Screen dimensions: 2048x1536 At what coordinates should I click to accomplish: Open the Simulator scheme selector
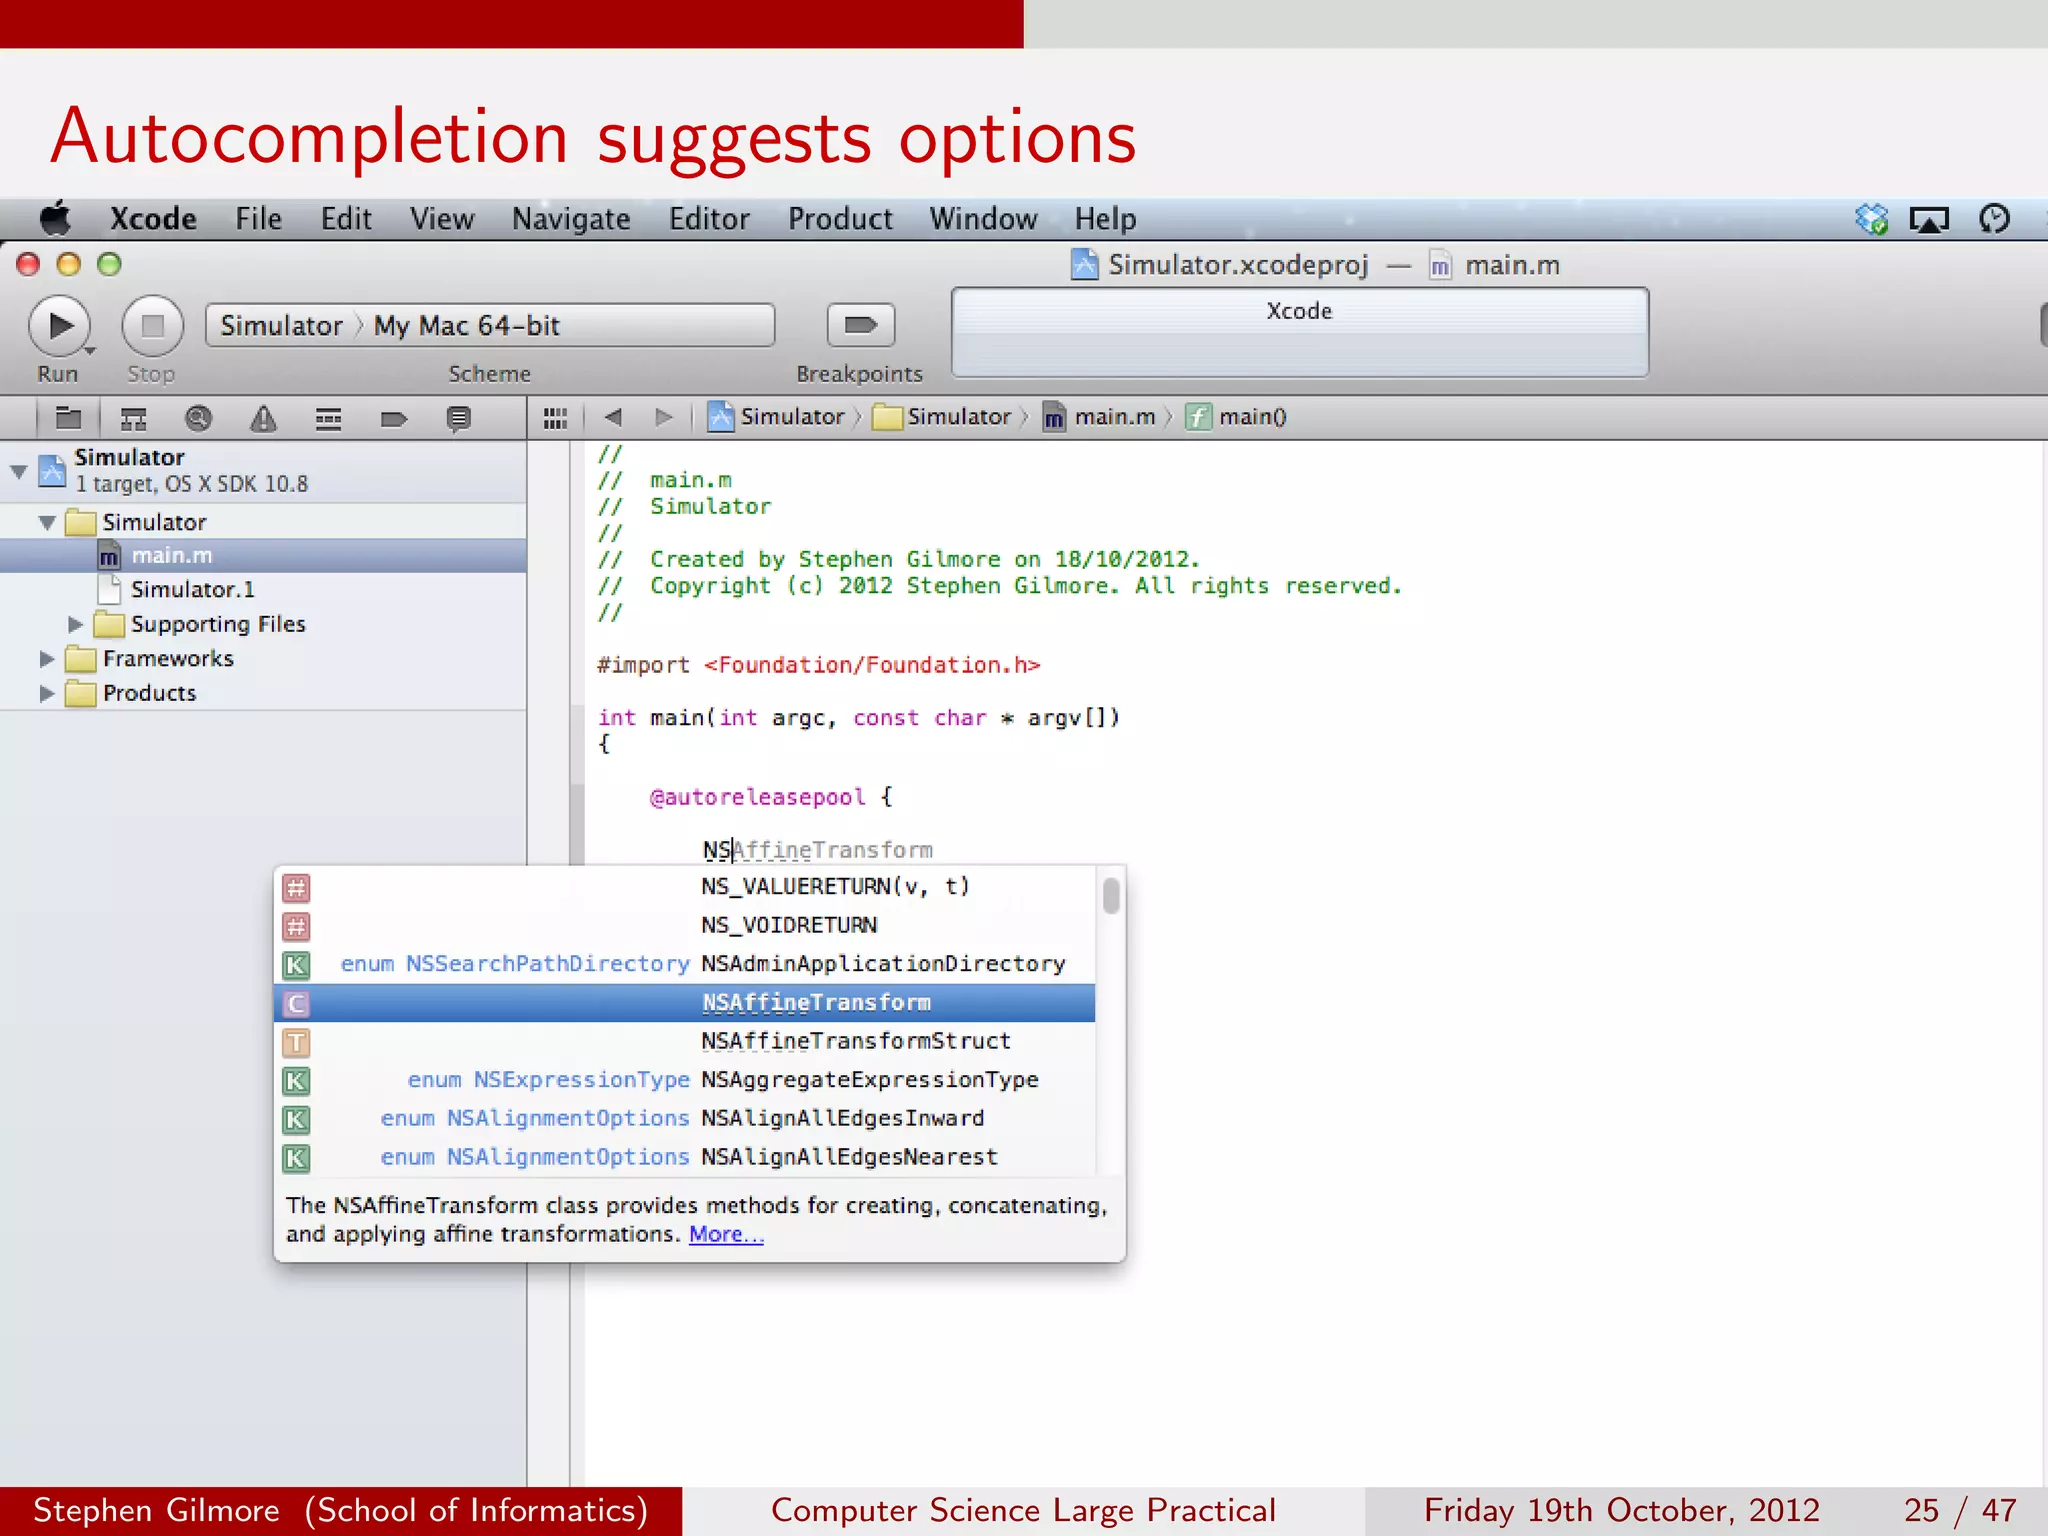[281, 326]
